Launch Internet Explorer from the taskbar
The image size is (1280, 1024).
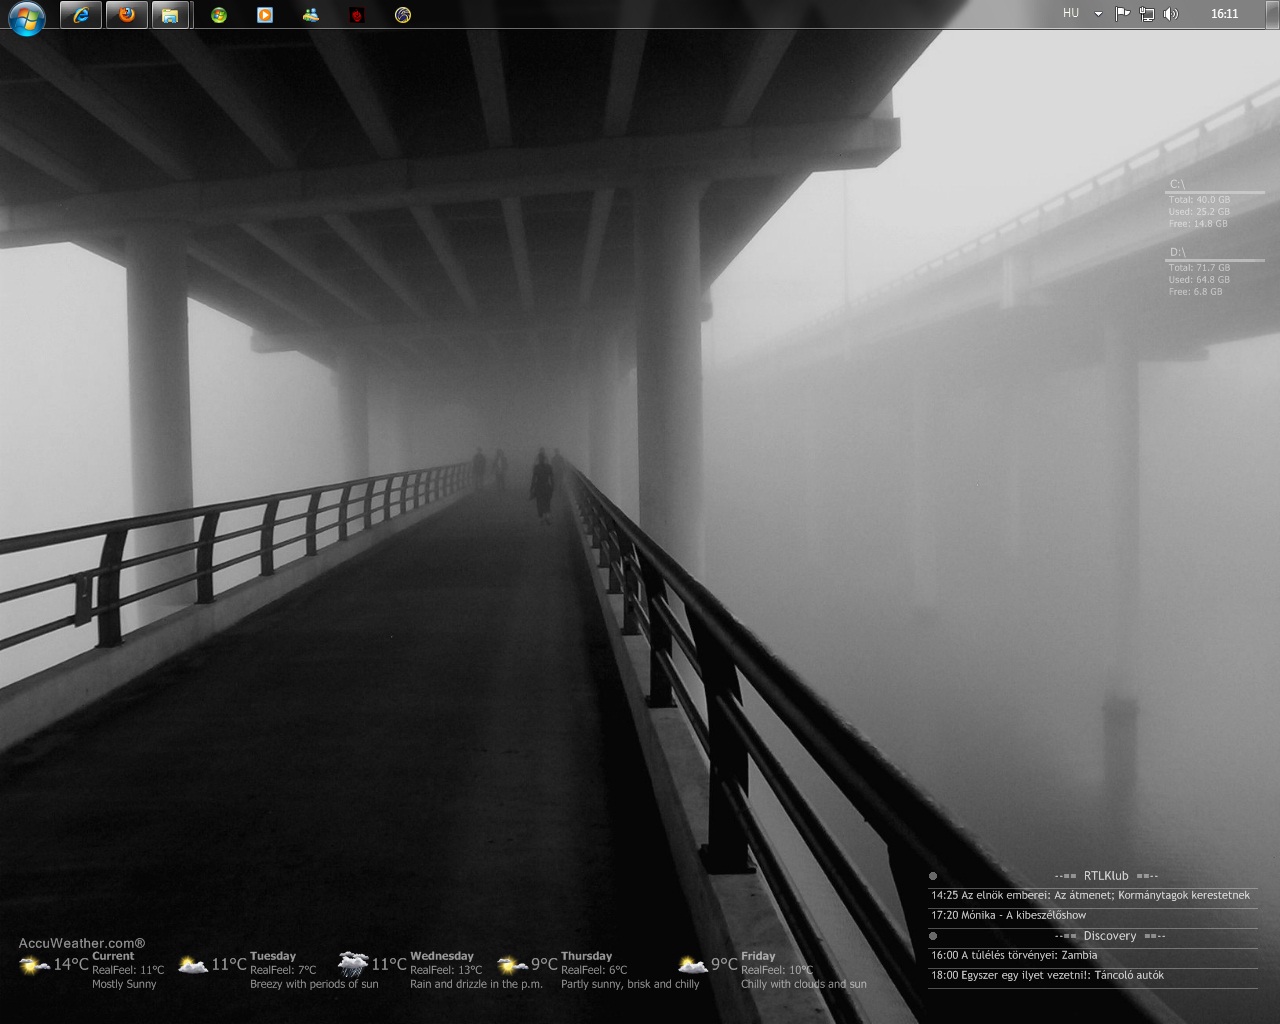click(81, 15)
